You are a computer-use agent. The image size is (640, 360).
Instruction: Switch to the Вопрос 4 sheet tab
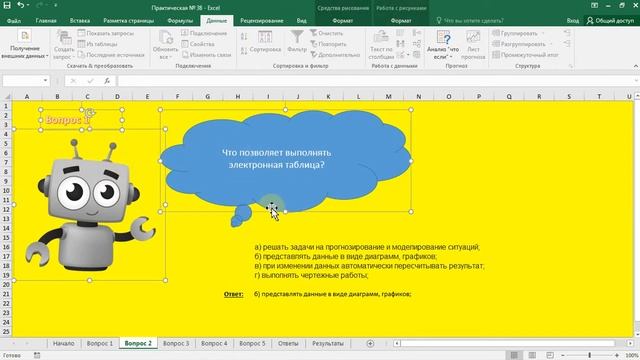pyautogui.click(x=214, y=343)
